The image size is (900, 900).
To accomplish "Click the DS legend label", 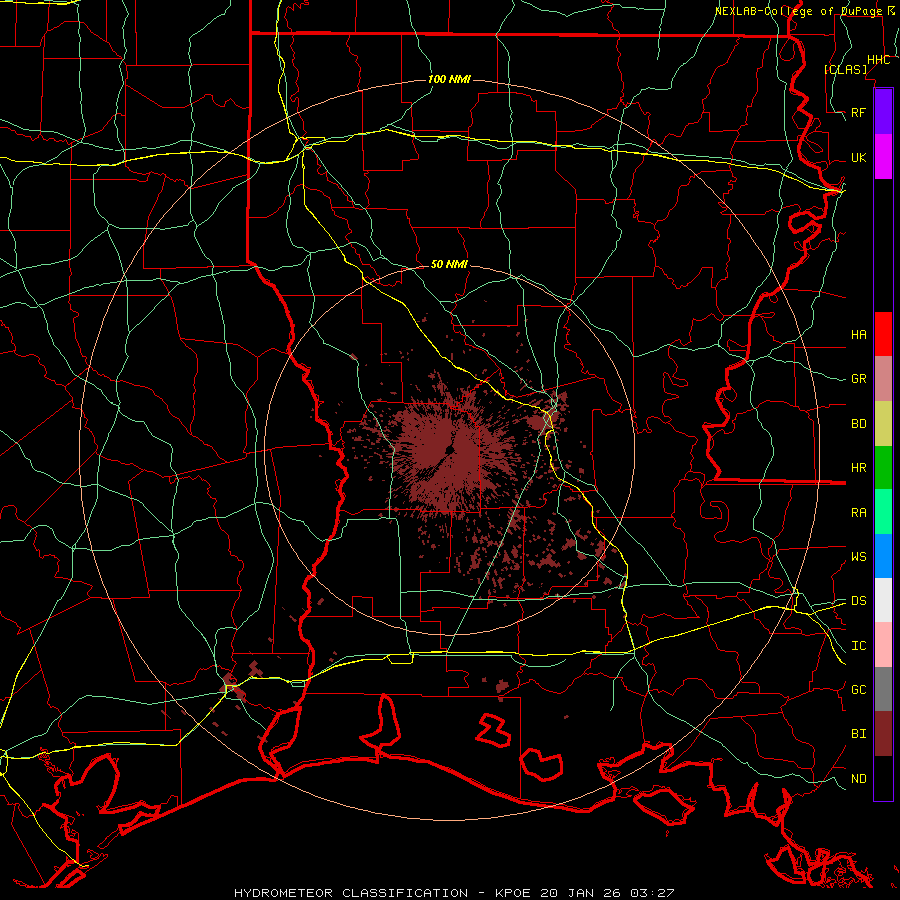I will click(858, 600).
